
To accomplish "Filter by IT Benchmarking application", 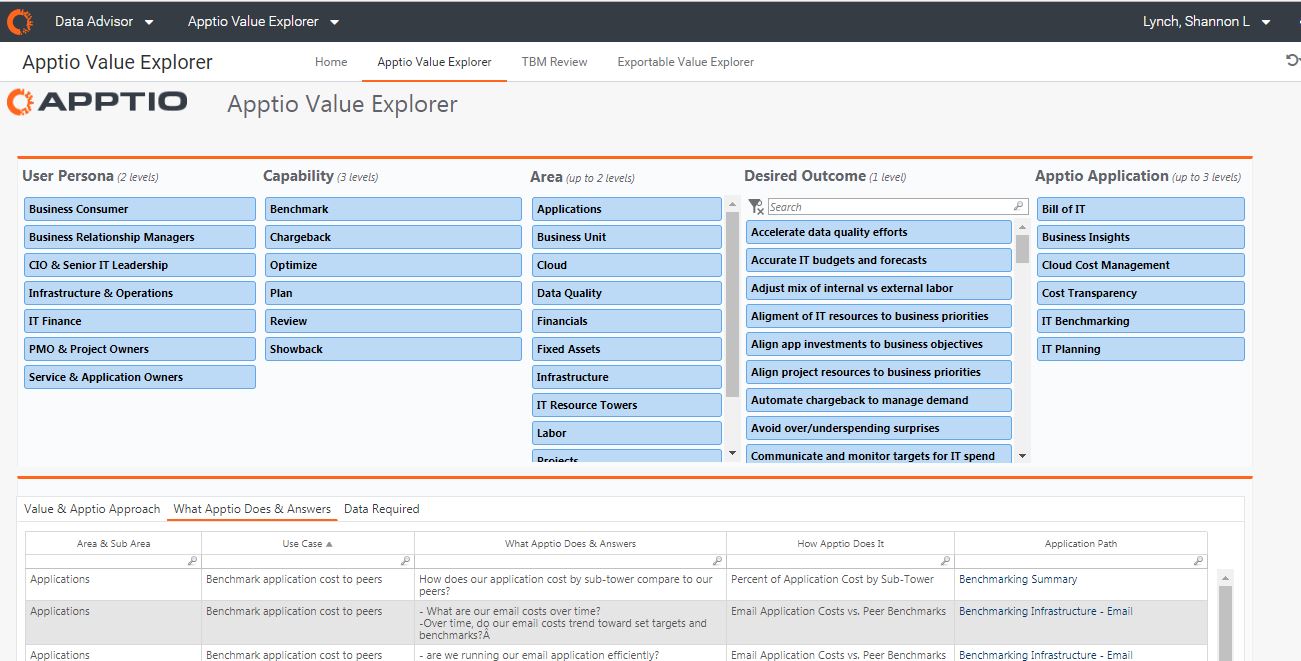I will 1141,321.
